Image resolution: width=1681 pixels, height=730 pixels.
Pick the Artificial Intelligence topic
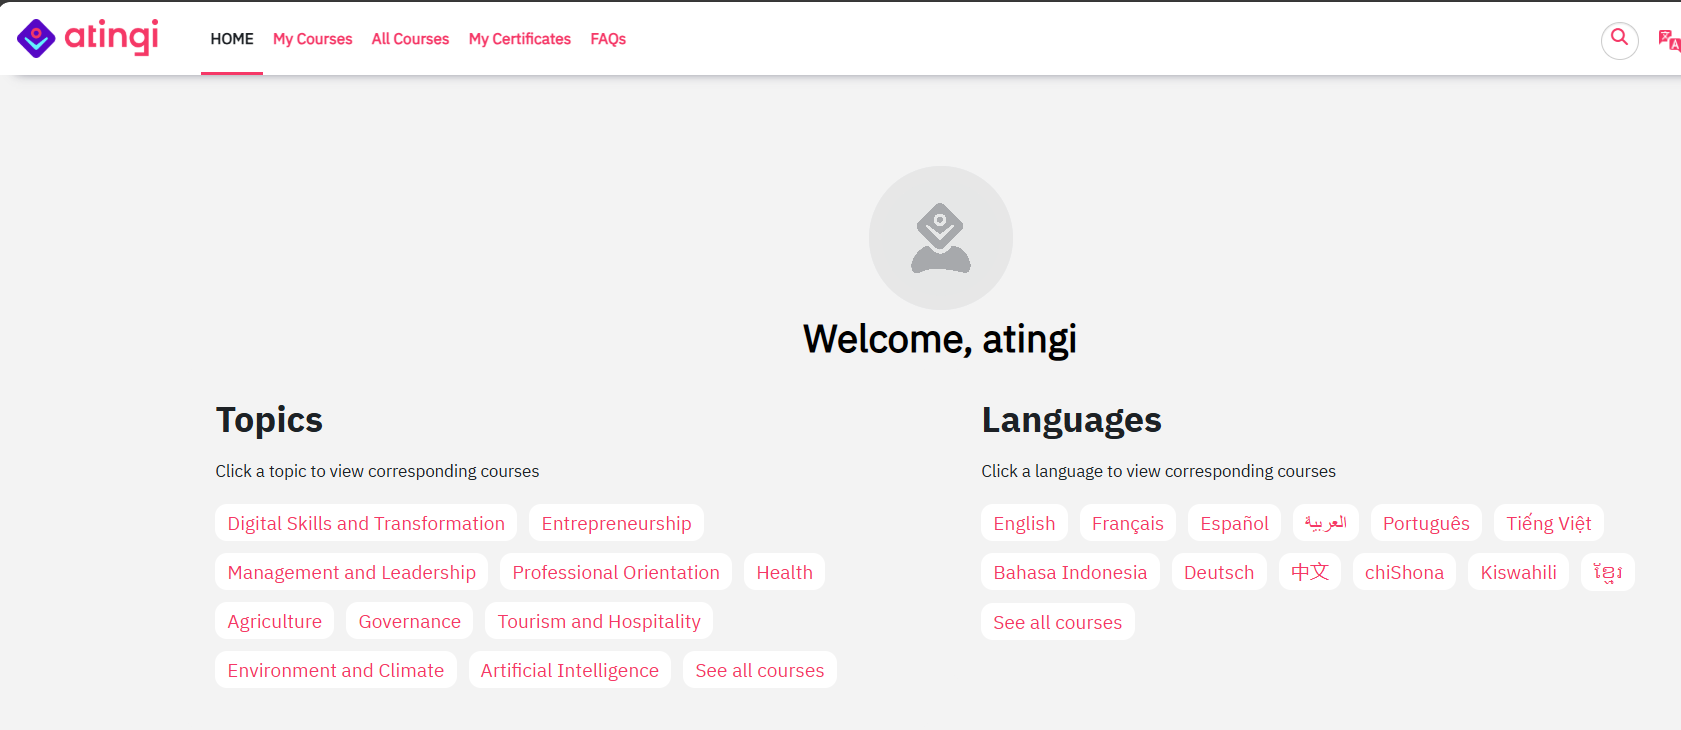(x=569, y=670)
